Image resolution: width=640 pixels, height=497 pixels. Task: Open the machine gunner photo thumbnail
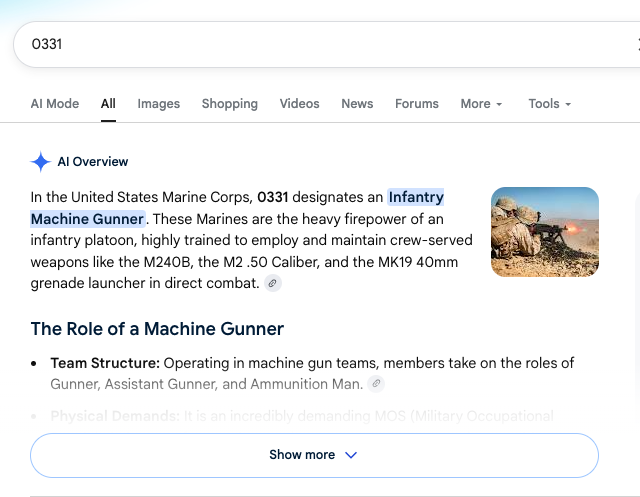click(545, 232)
